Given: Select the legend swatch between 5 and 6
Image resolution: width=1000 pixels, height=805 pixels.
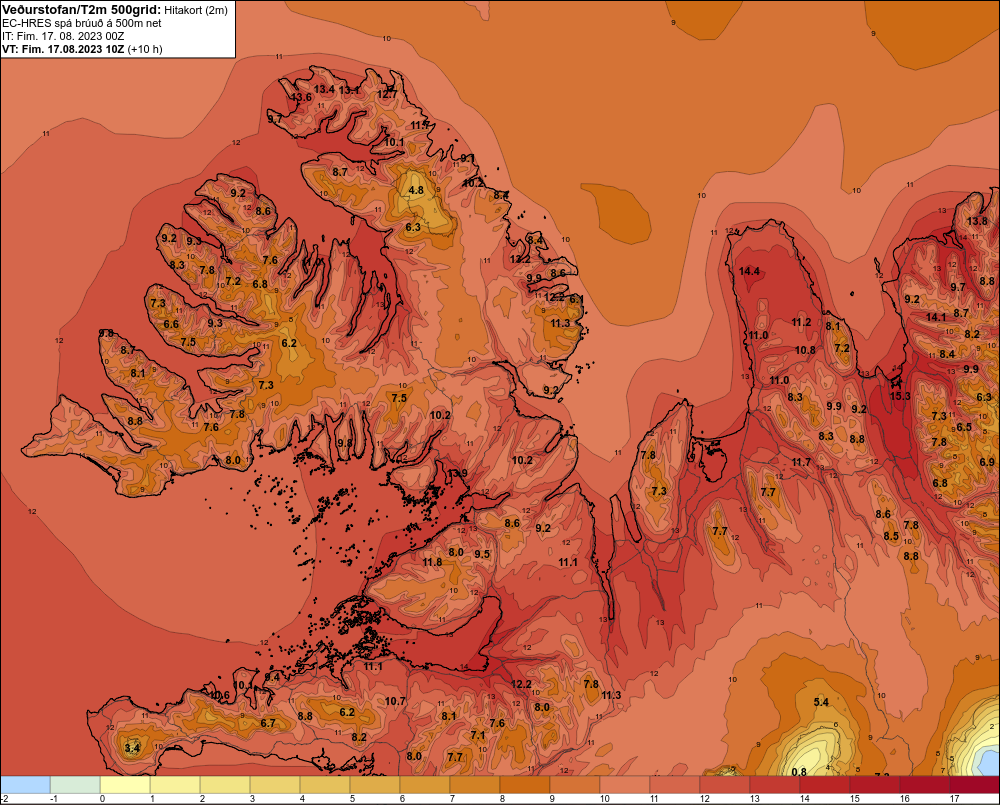Looking at the screenshot, I should click(375, 784).
